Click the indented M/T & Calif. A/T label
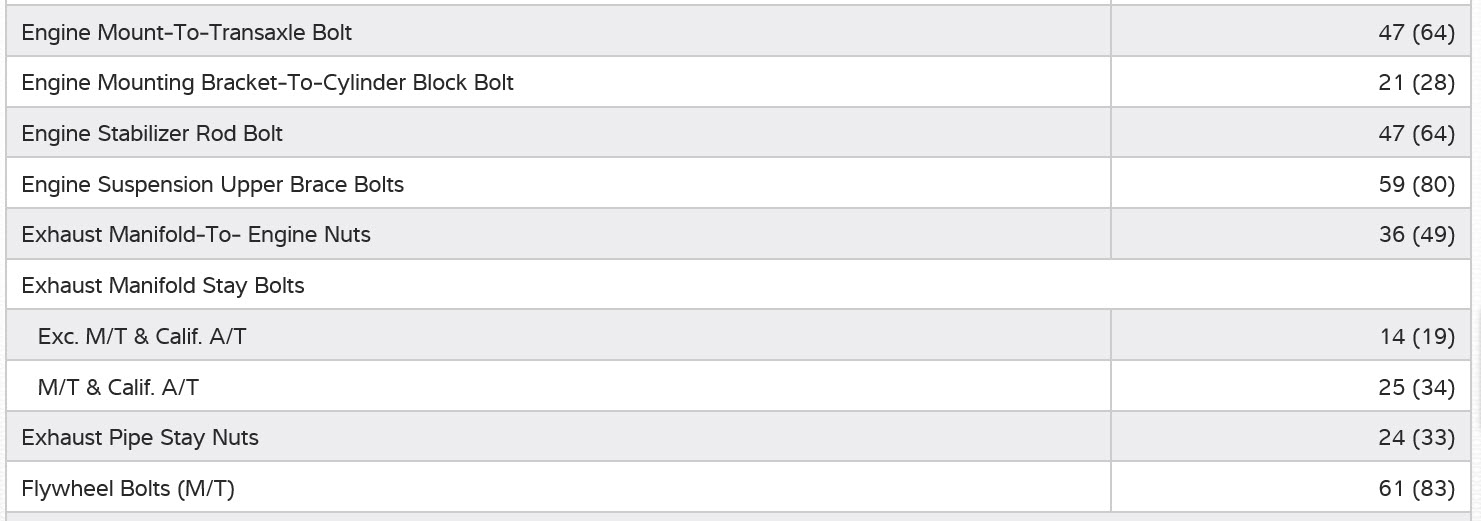The height and width of the screenshot is (521, 1481). tap(118, 387)
